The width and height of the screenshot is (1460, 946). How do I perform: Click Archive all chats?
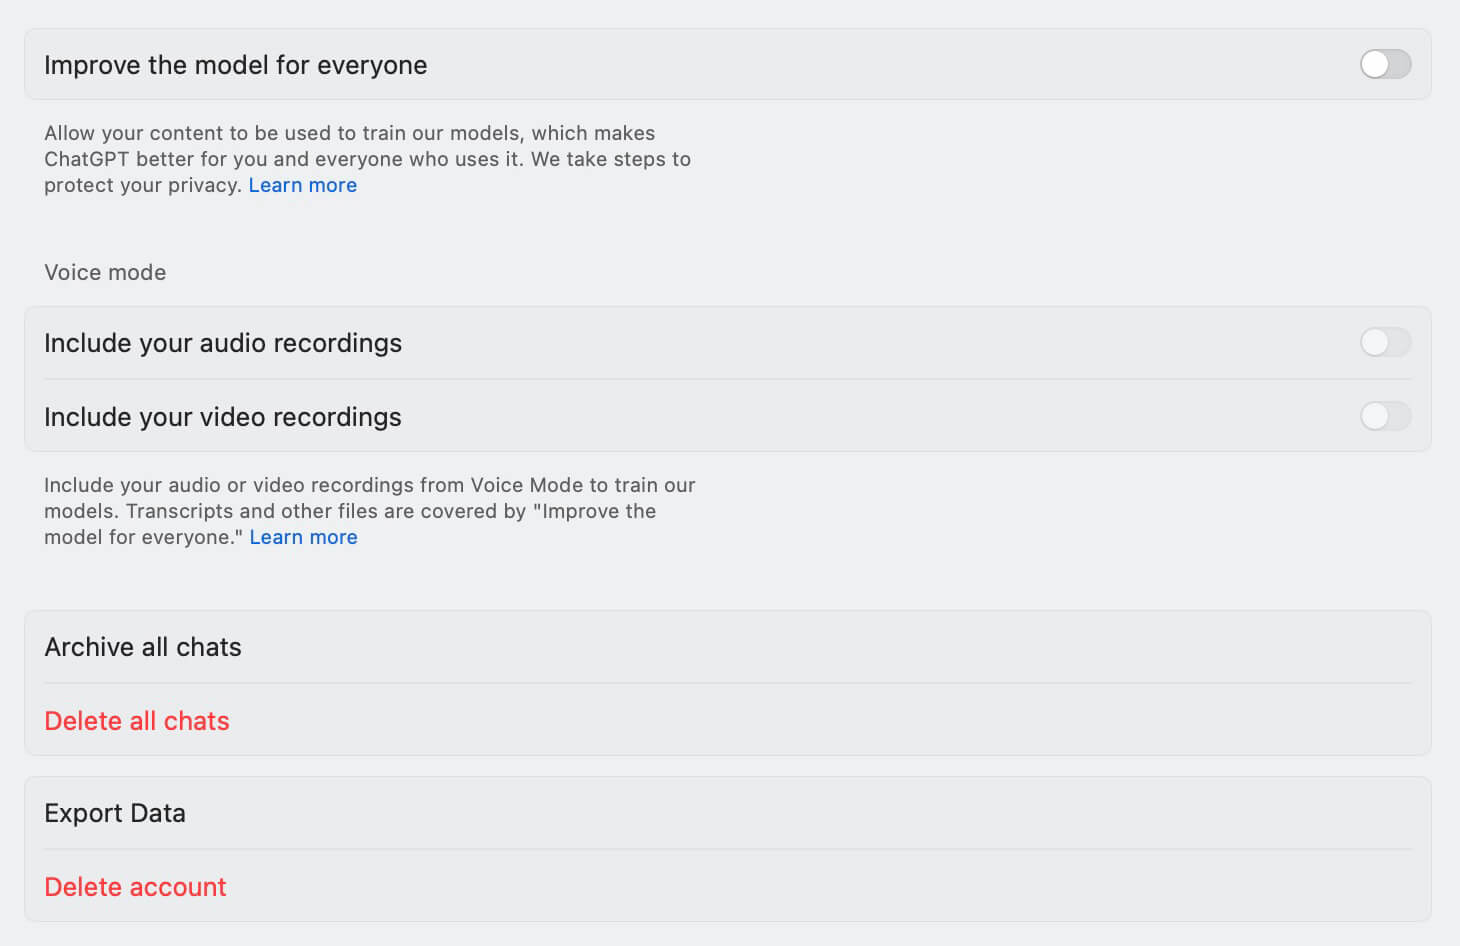pos(143,647)
